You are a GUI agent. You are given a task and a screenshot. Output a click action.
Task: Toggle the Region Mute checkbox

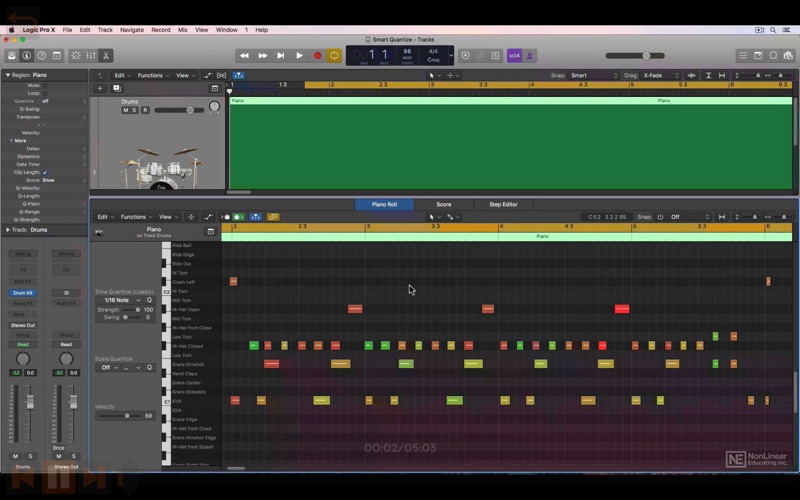(x=45, y=85)
